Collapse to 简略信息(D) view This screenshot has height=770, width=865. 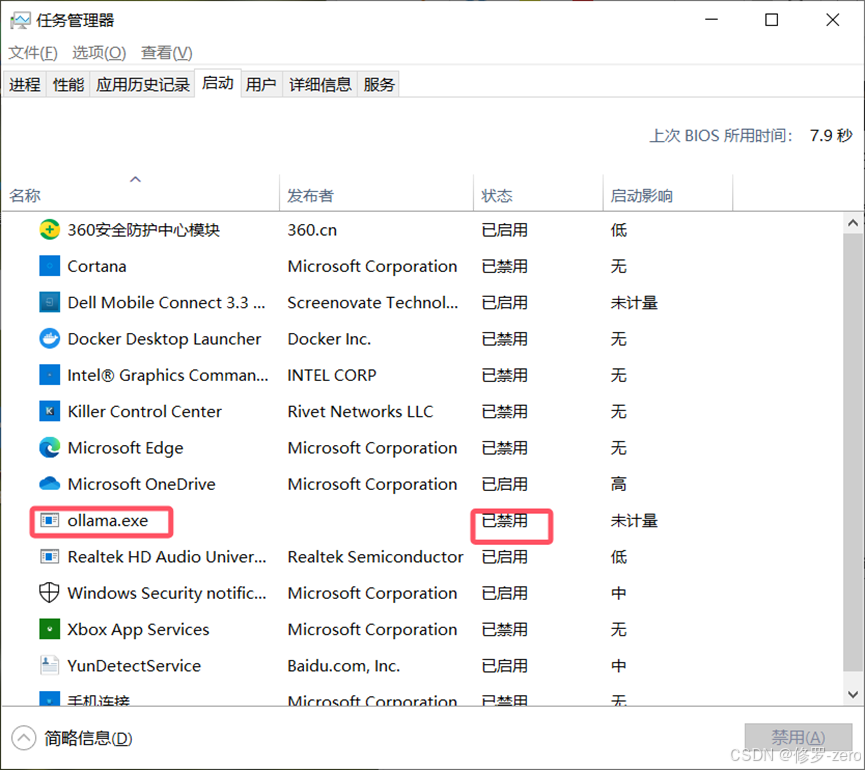click(x=72, y=738)
